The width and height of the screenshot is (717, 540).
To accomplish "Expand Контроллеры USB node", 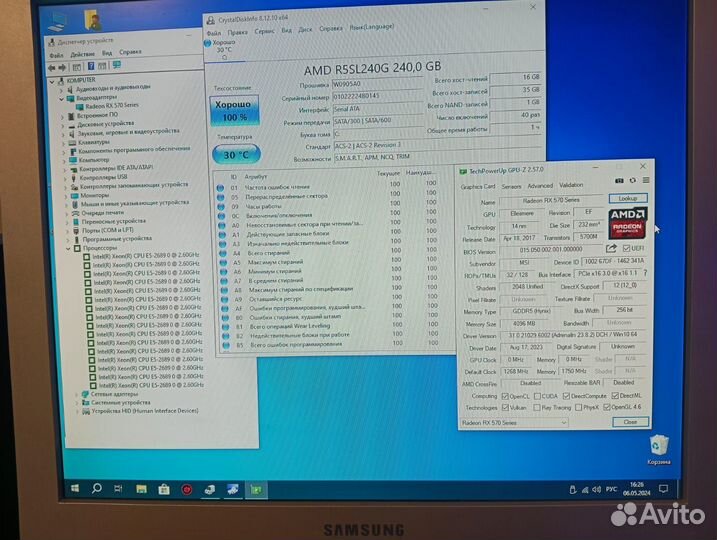I will coord(65,178).
